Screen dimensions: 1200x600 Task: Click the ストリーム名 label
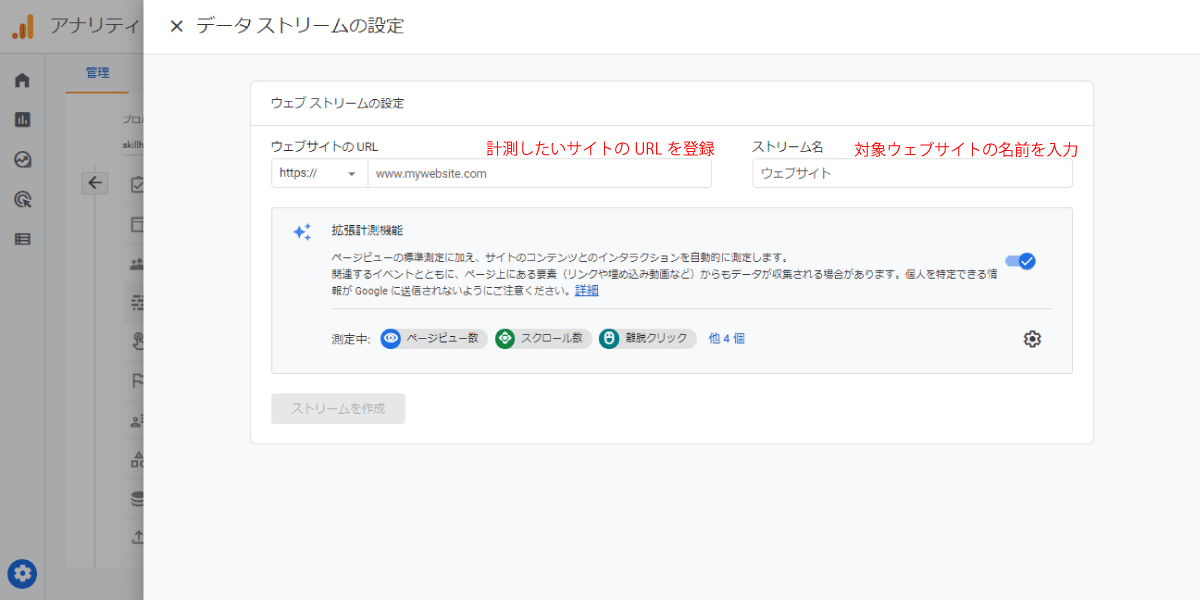[788, 147]
